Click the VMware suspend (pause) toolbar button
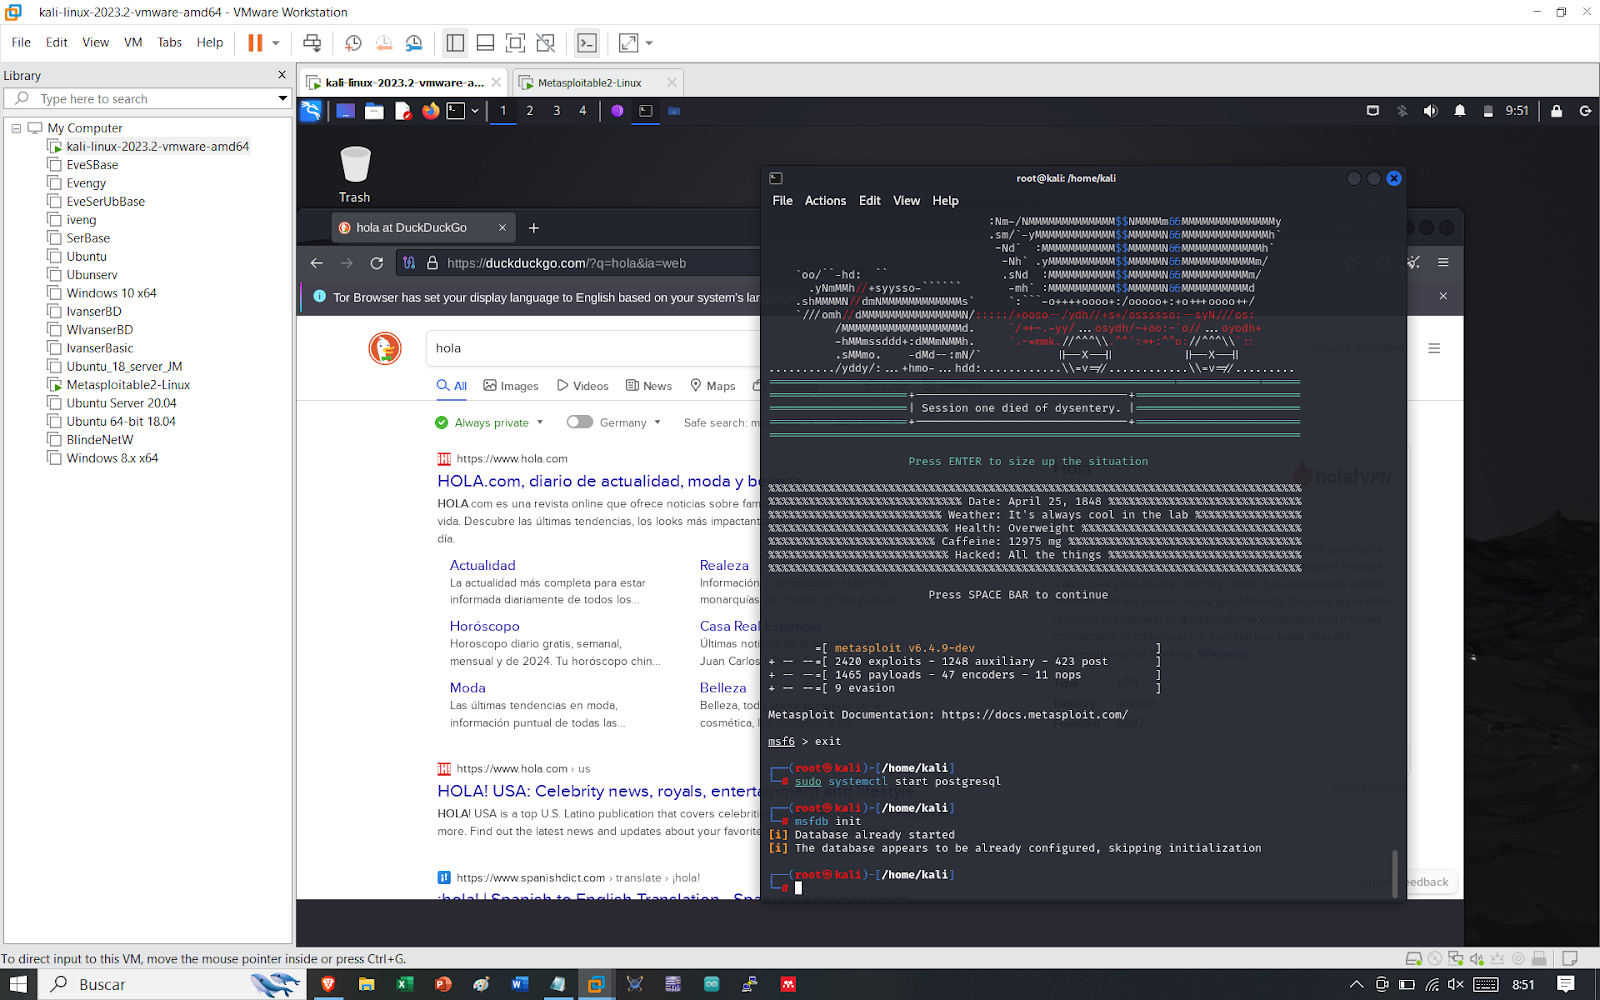 [x=255, y=43]
